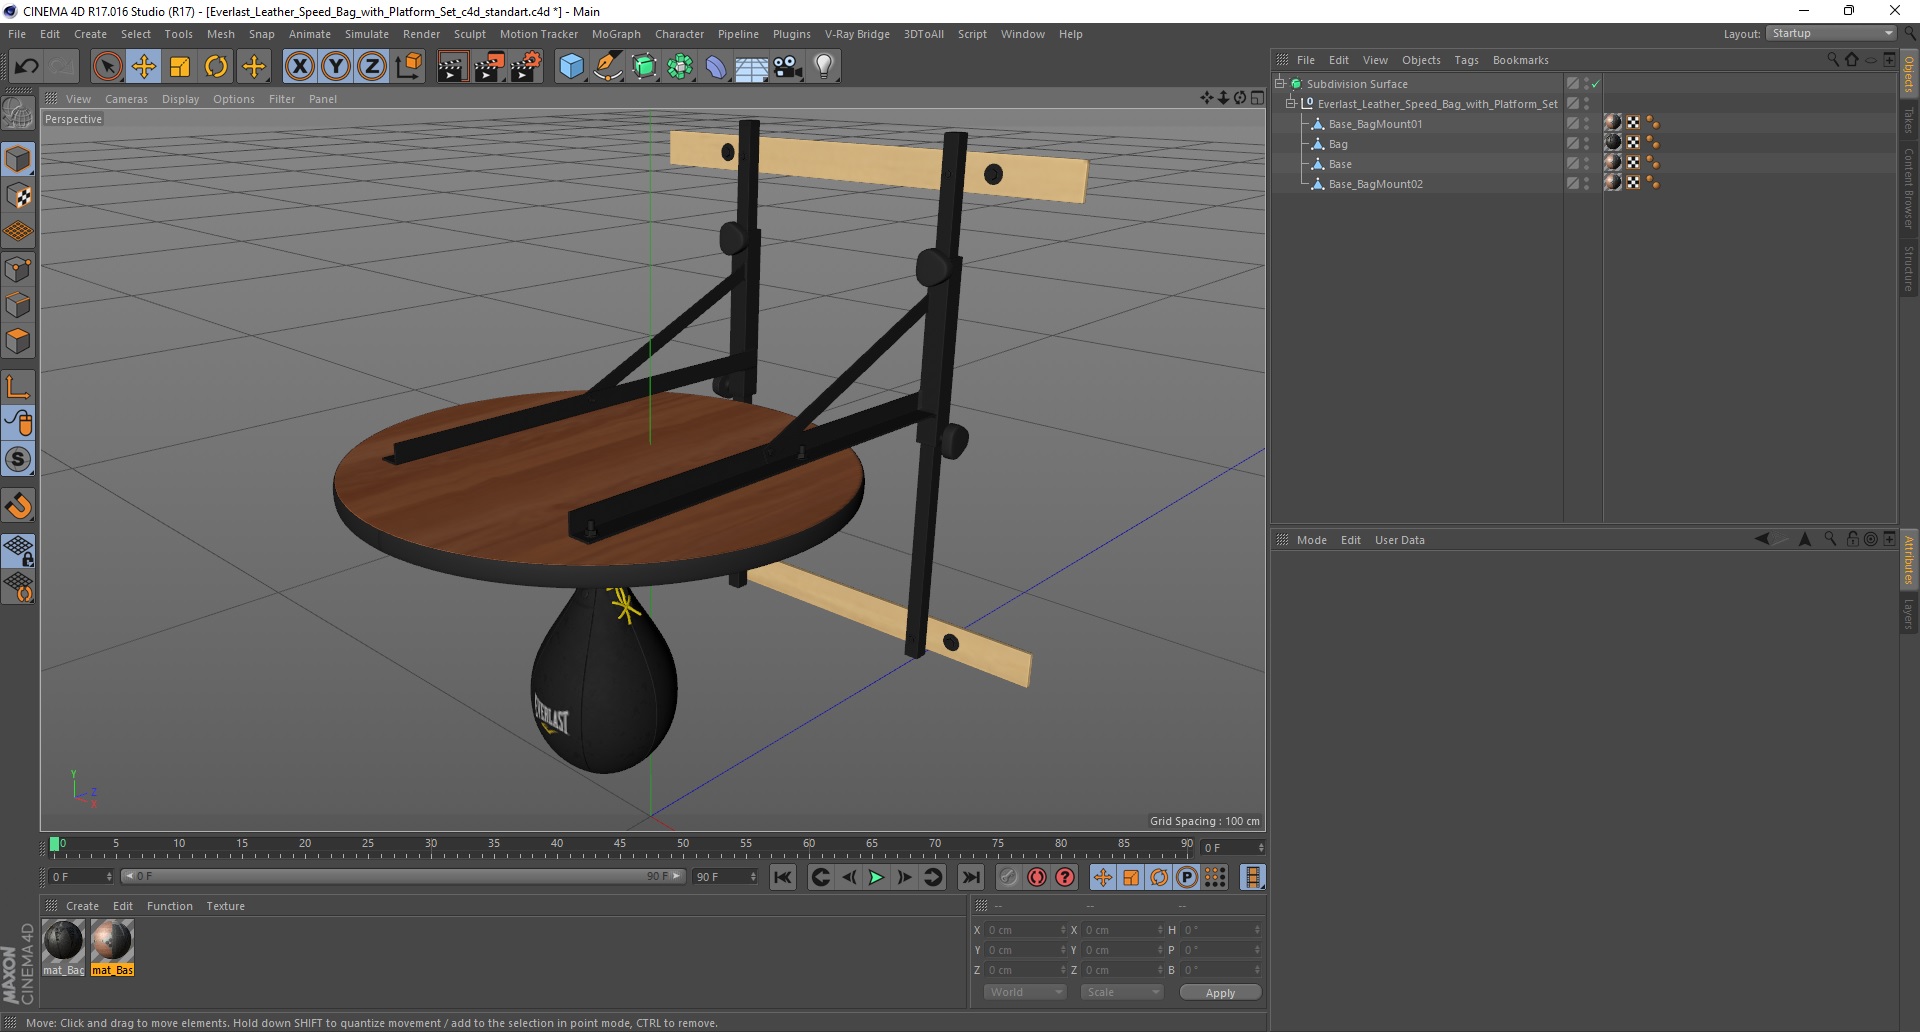This screenshot has width=1920, height=1032.
Task: Open the World coordinate dropdown
Action: [x=1025, y=992]
